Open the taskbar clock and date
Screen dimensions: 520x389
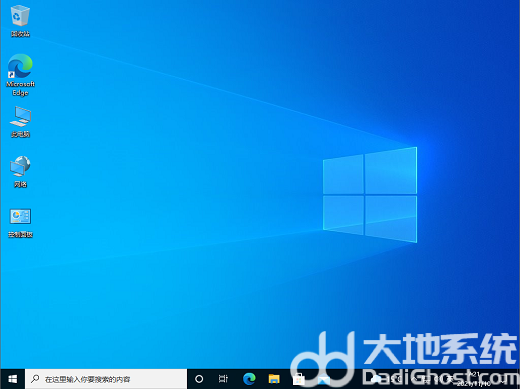click(474, 379)
